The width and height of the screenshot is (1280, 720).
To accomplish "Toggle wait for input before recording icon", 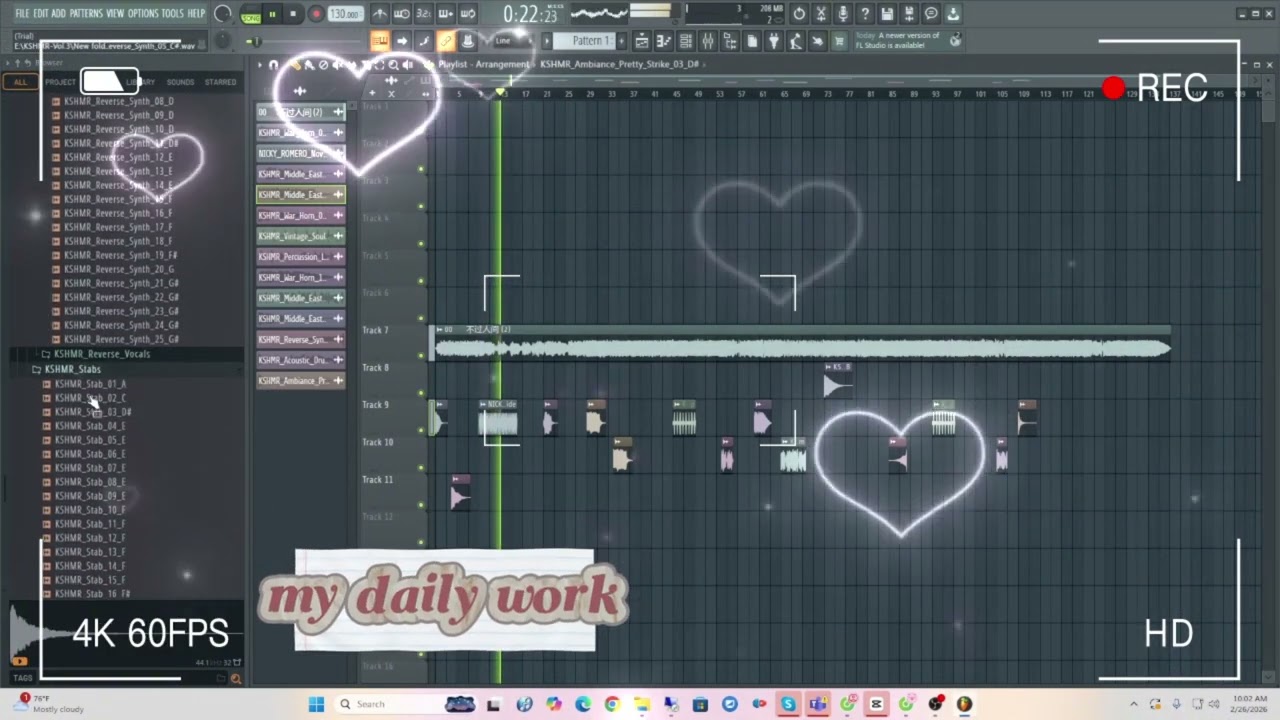I will (401, 14).
